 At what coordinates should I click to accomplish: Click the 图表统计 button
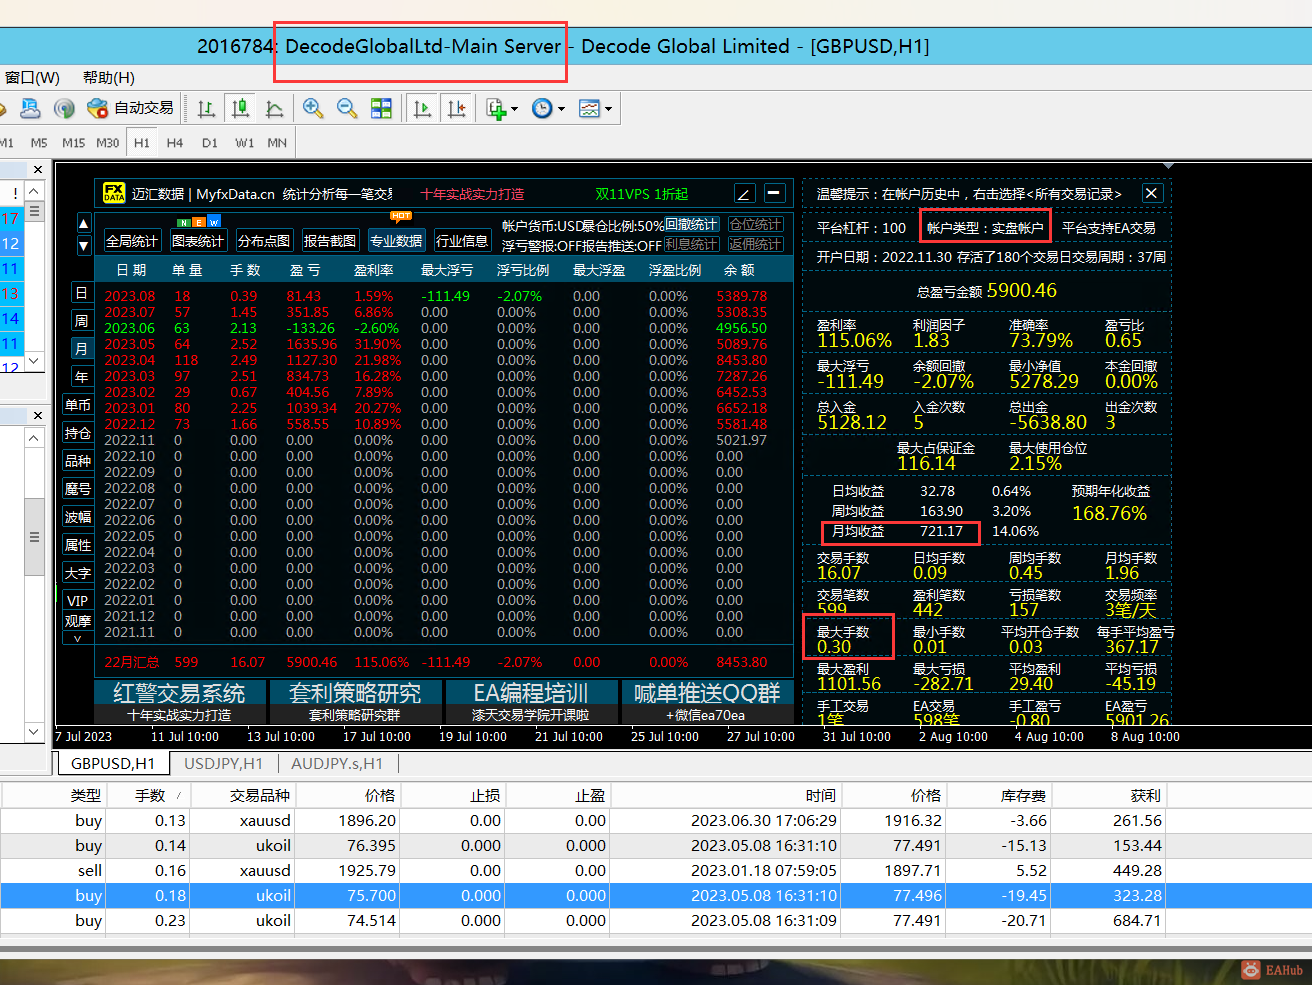197,241
